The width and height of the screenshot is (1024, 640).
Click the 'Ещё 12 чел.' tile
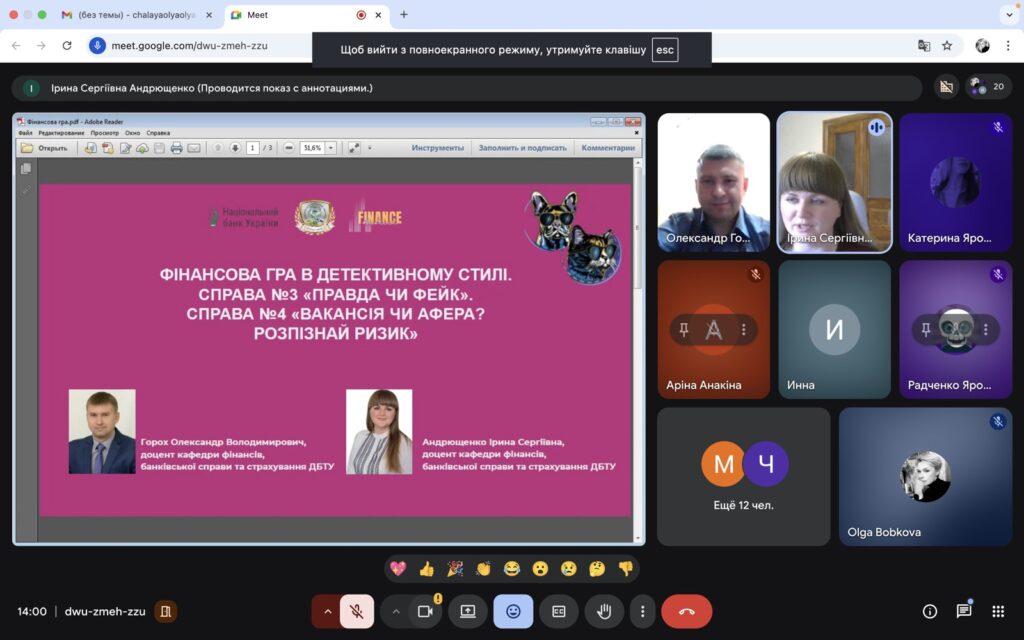point(744,477)
